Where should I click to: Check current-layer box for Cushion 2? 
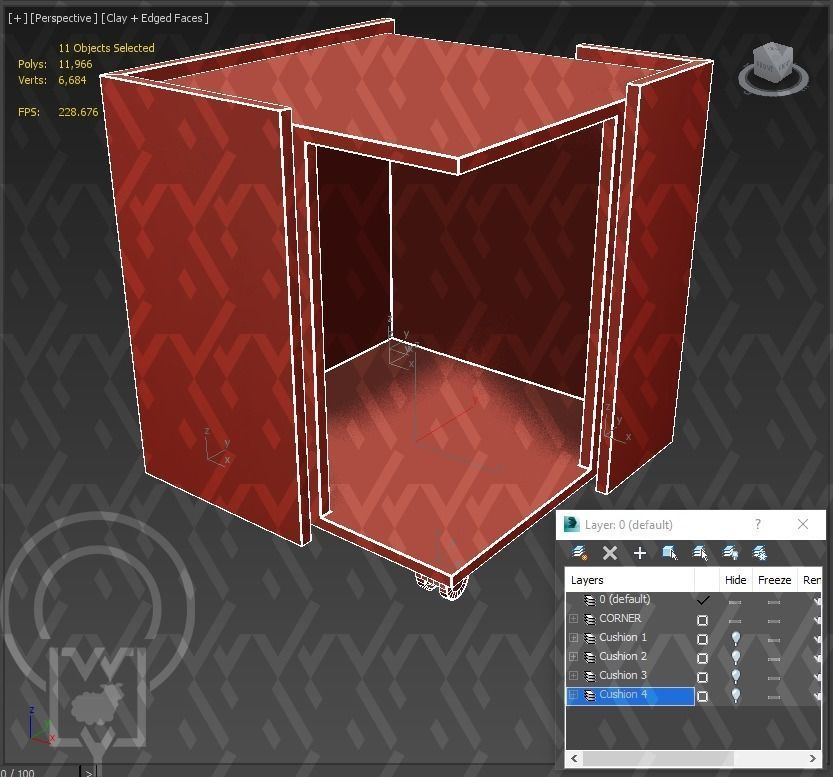(702, 658)
